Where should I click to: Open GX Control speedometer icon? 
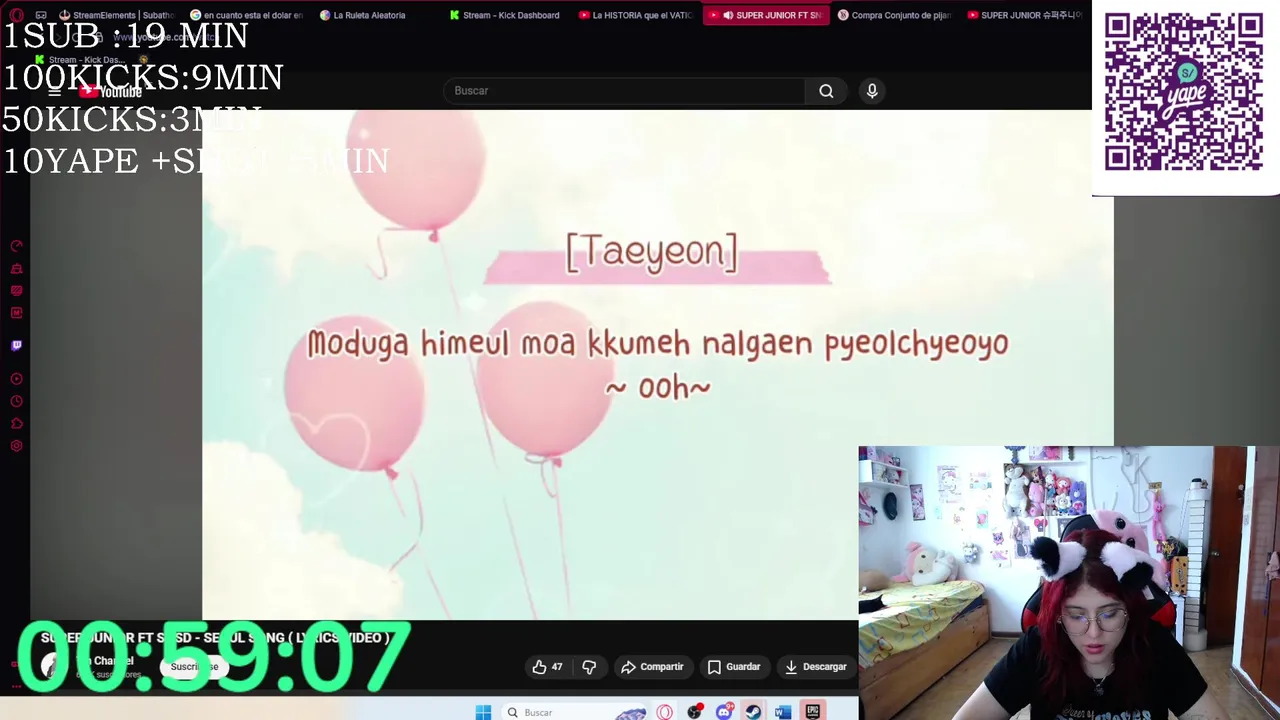16,246
